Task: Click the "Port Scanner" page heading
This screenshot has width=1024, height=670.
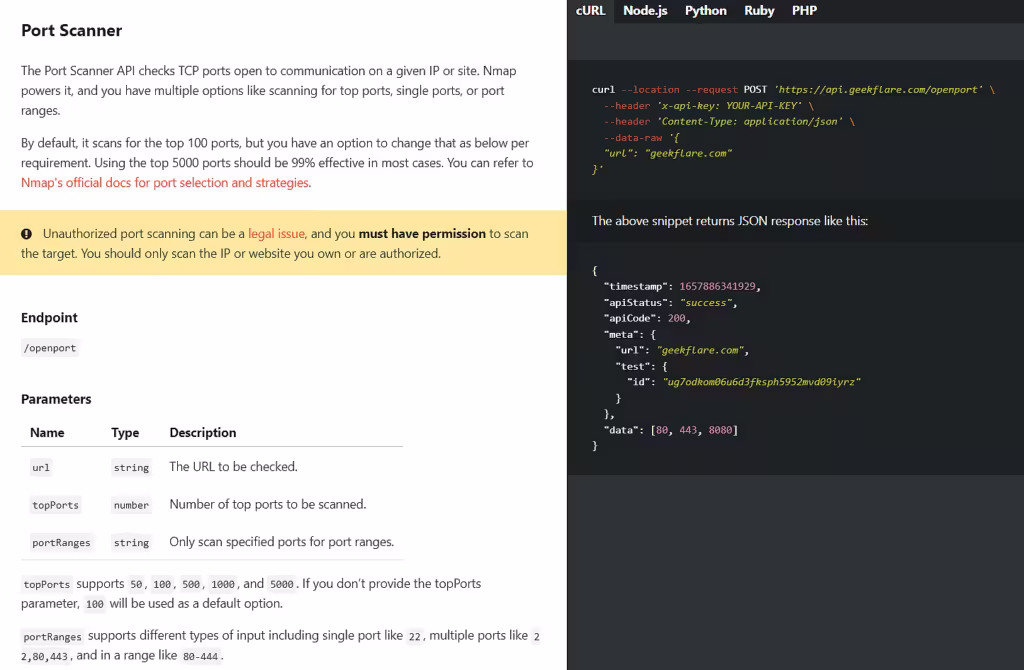Action: point(71,31)
